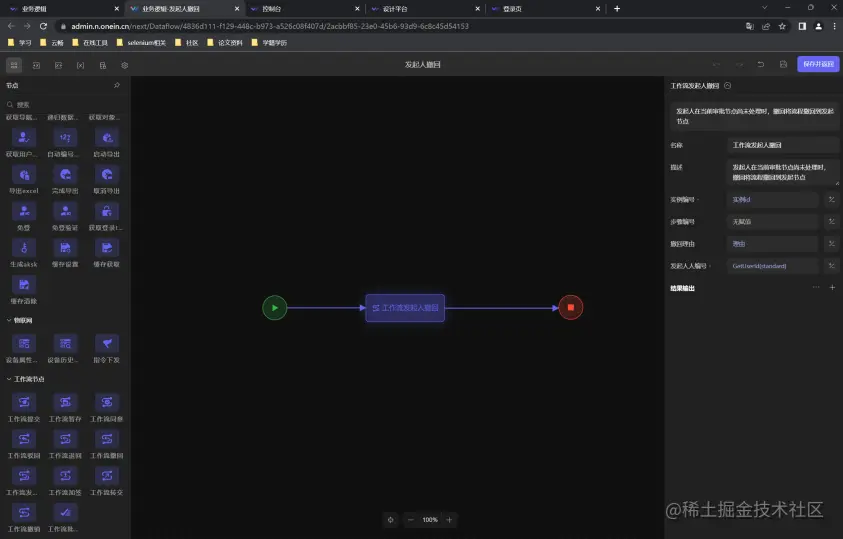Select the 免登 node icon
843x539 pixels.
(x=24, y=211)
